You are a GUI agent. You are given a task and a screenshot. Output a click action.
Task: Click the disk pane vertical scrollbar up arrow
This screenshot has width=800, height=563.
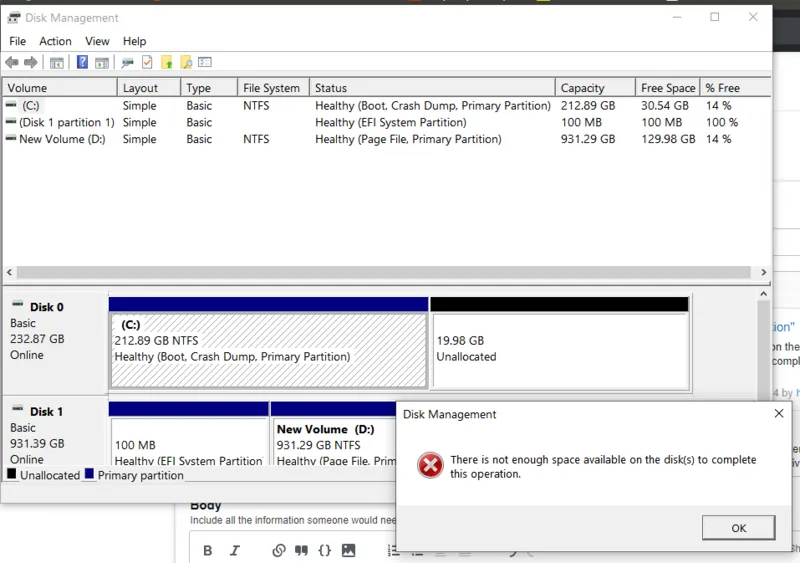pos(763,293)
